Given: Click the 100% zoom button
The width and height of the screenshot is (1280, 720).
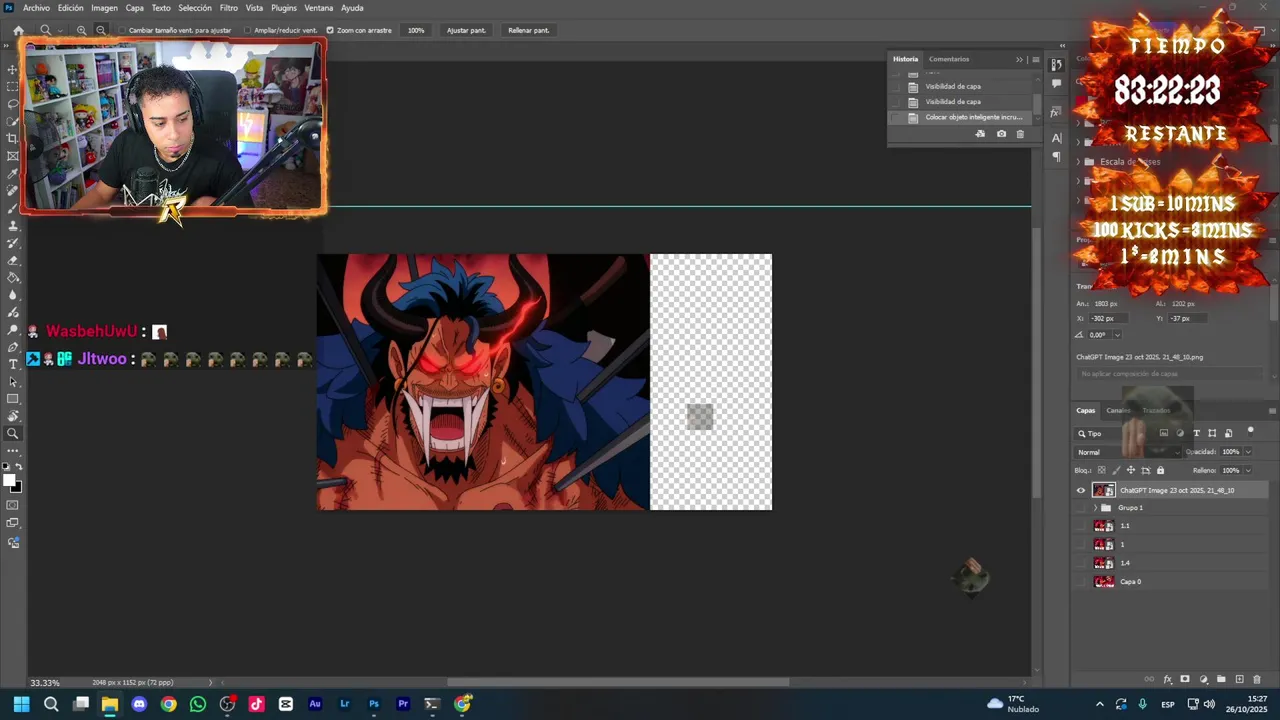Looking at the screenshot, I should (x=416, y=30).
